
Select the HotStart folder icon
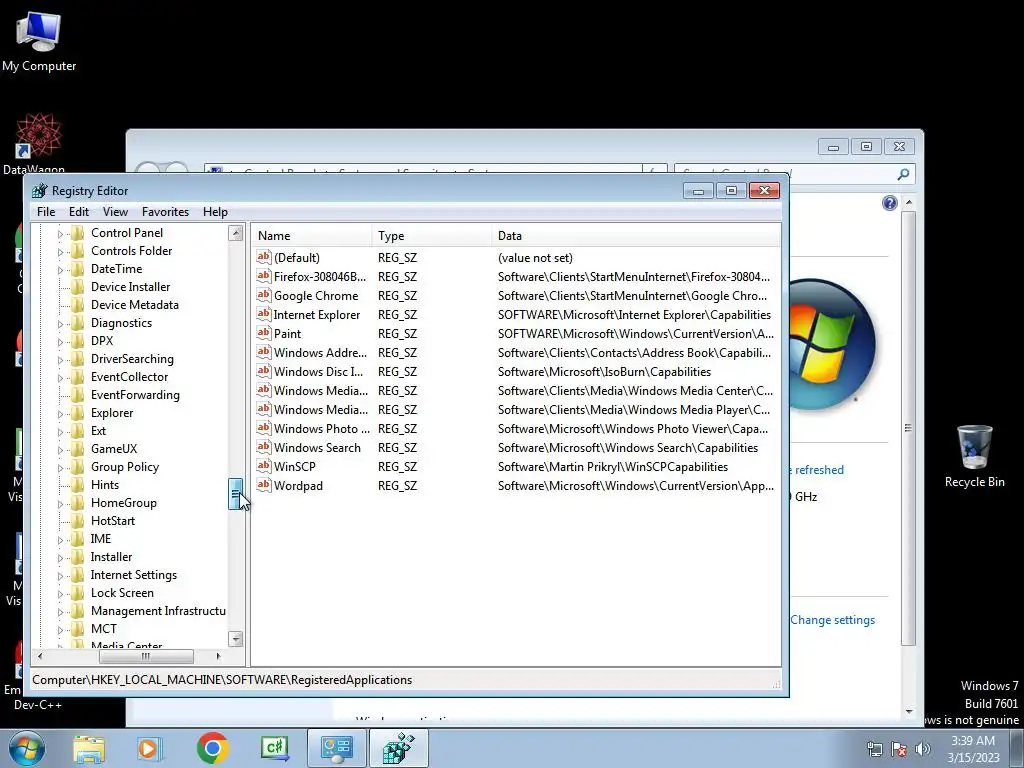click(78, 521)
